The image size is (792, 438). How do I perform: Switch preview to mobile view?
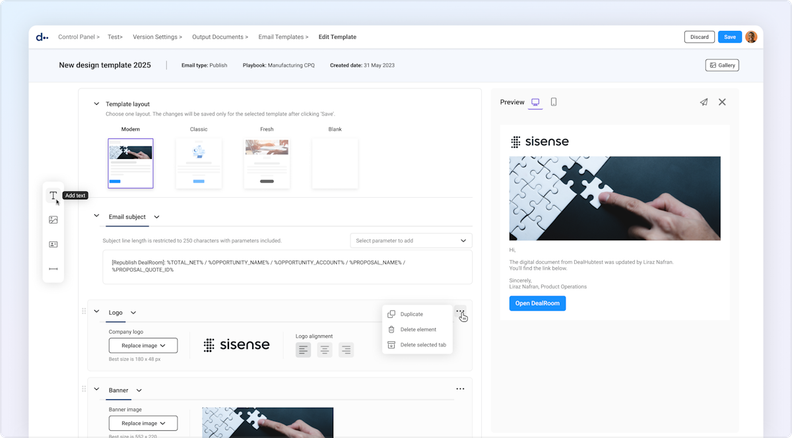coord(554,102)
